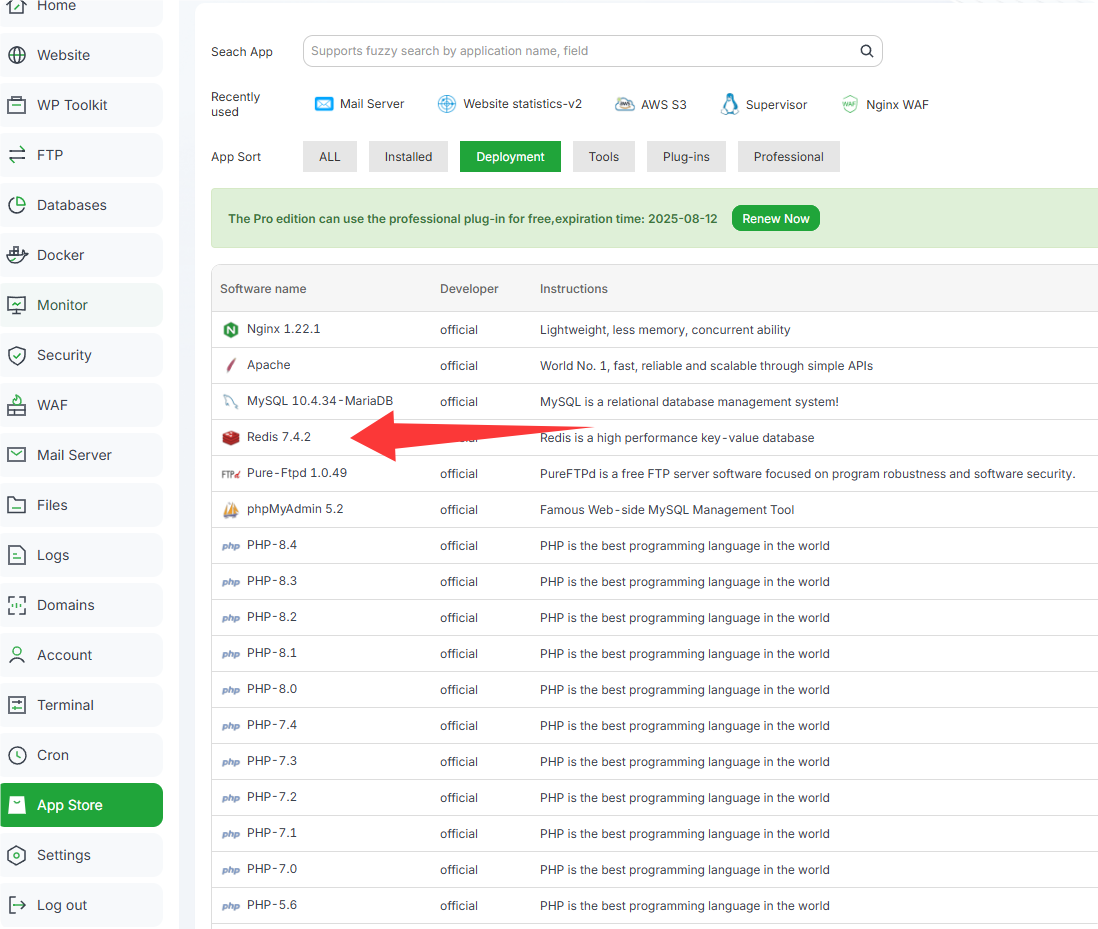
Task: Click the Nginx WAF shield icon
Action: pos(850,104)
